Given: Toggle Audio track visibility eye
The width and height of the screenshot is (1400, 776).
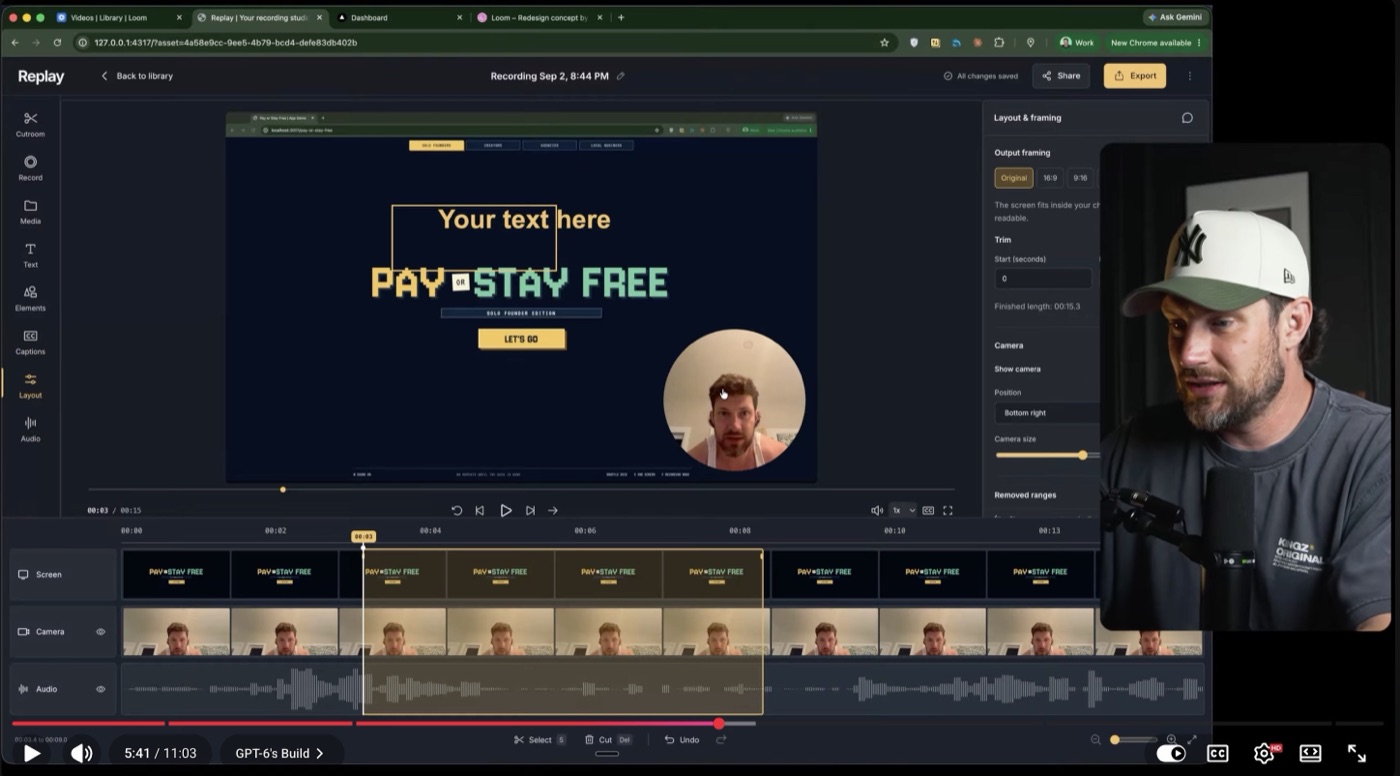Looking at the screenshot, I should coord(100,689).
